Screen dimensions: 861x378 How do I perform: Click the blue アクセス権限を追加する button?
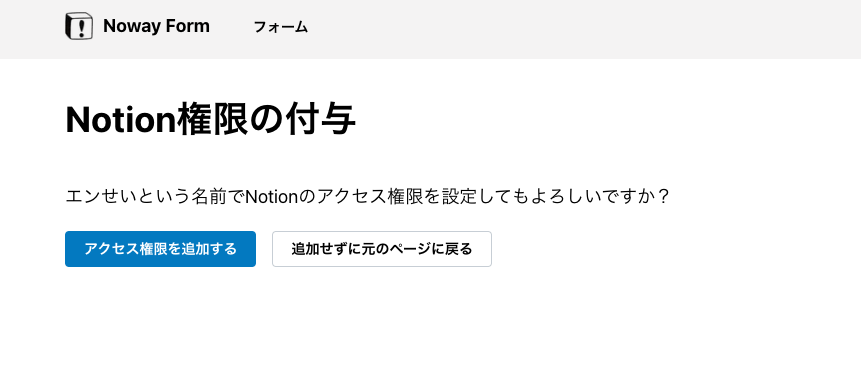[160, 249]
